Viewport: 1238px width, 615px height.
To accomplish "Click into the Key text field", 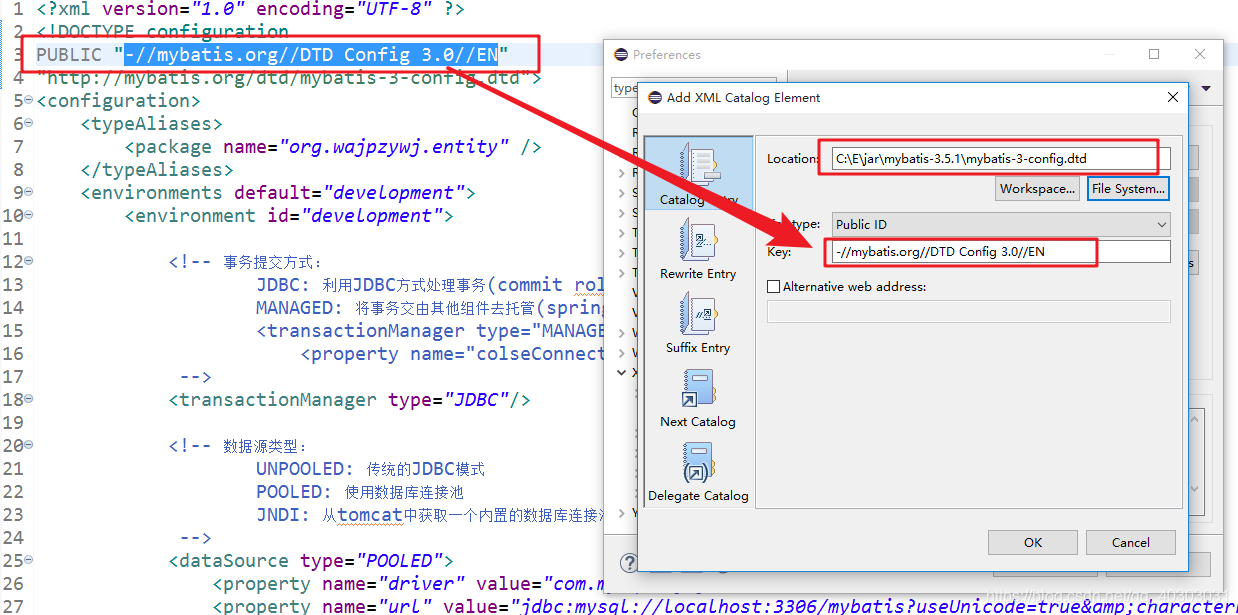I will click(x=1000, y=252).
